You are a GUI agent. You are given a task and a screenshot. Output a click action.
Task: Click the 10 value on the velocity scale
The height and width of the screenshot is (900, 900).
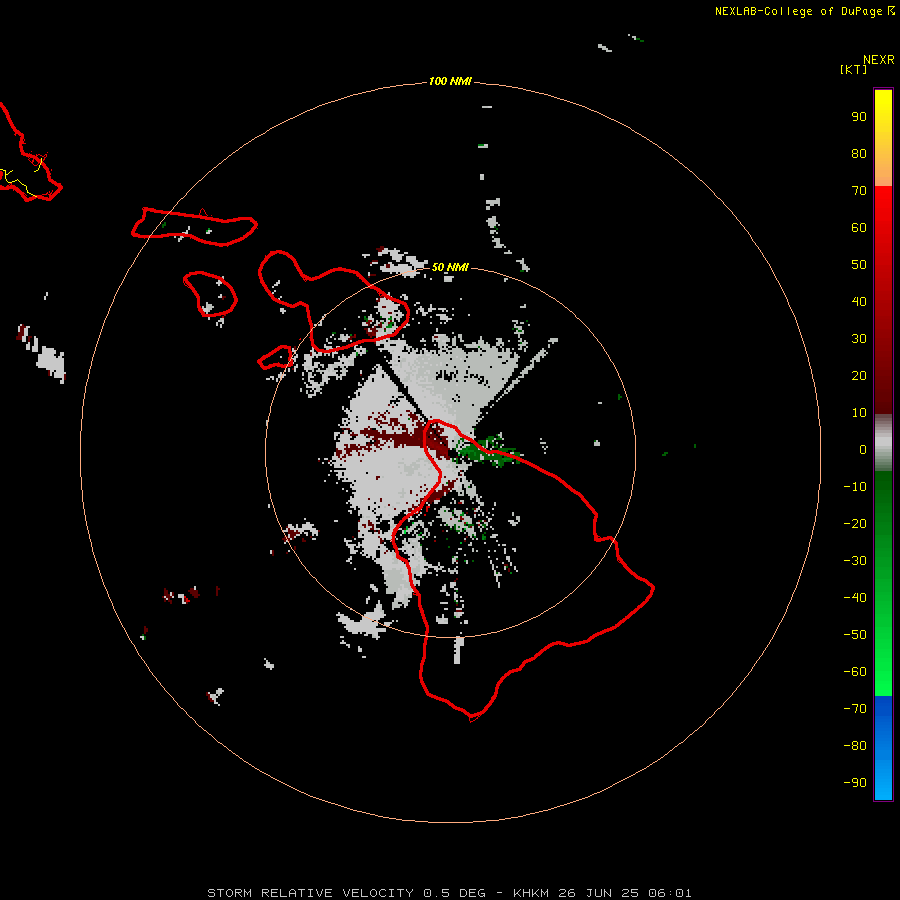coord(859,413)
